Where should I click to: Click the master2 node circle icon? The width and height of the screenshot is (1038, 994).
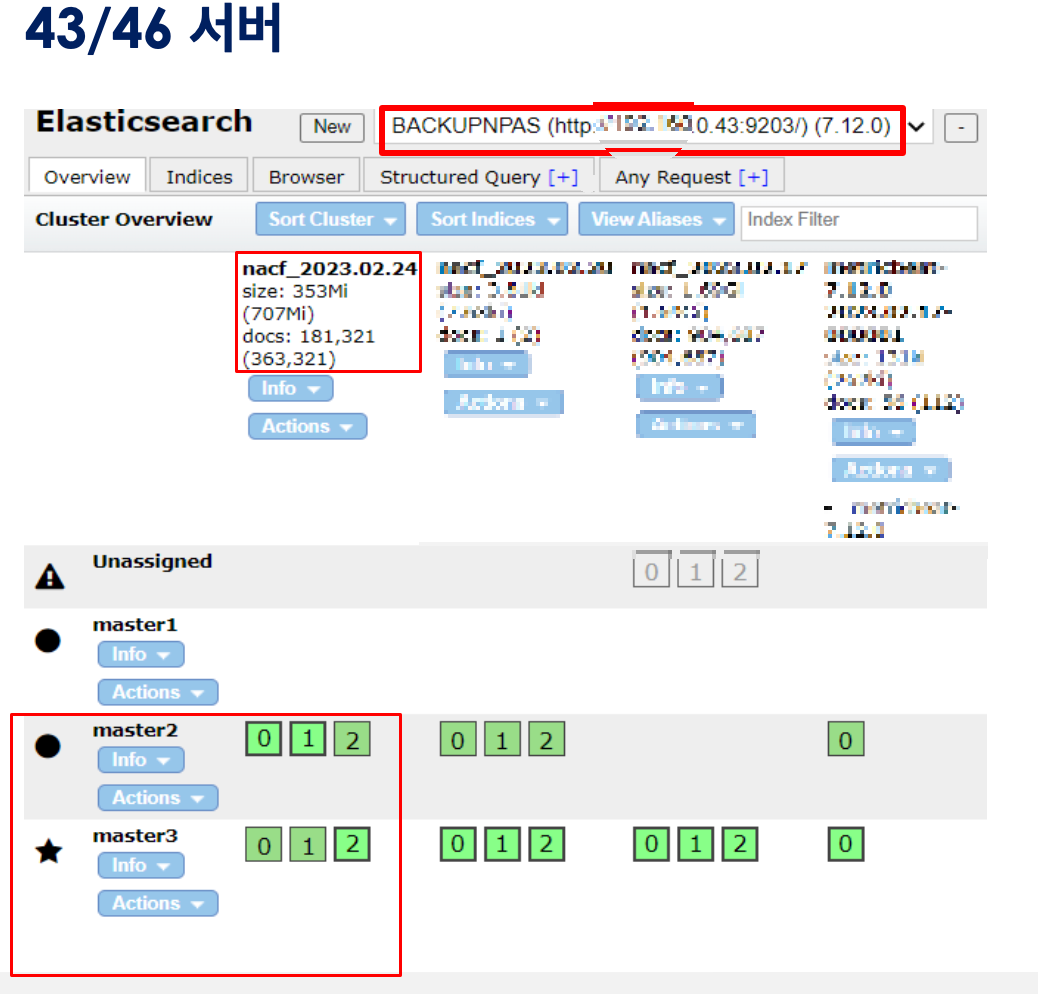pyautogui.click(x=48, y=746)
